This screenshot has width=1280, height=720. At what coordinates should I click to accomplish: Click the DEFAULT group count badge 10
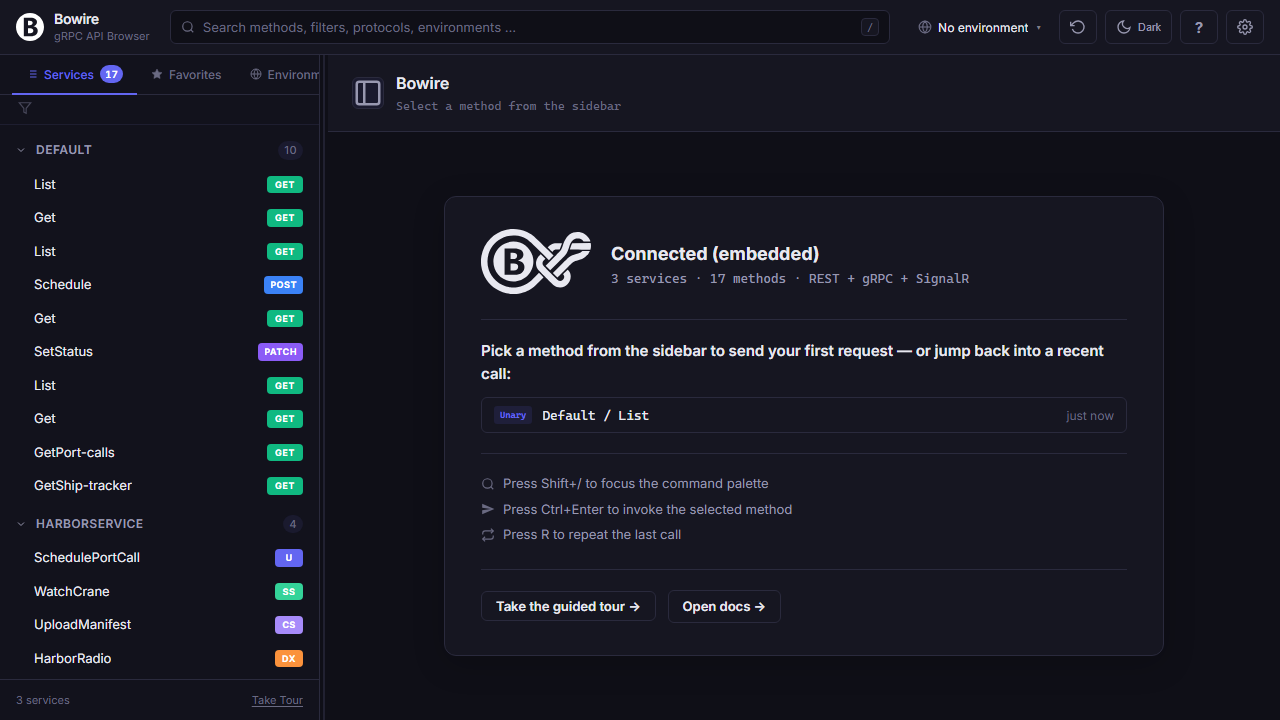[x=290, y=151]
